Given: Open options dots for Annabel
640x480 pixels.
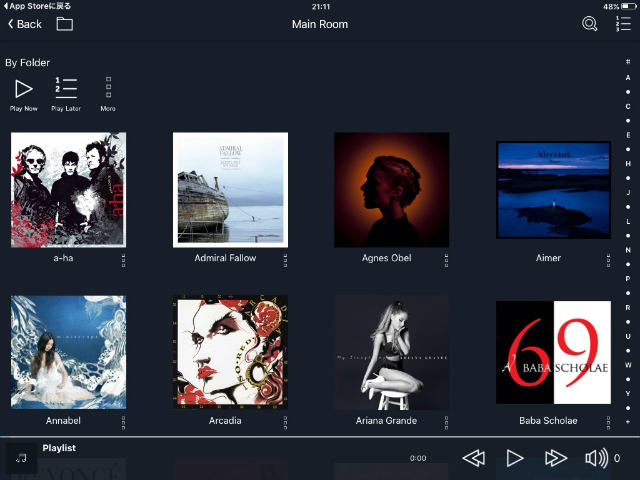Looking at the screenshot, I should pos(123,423).
